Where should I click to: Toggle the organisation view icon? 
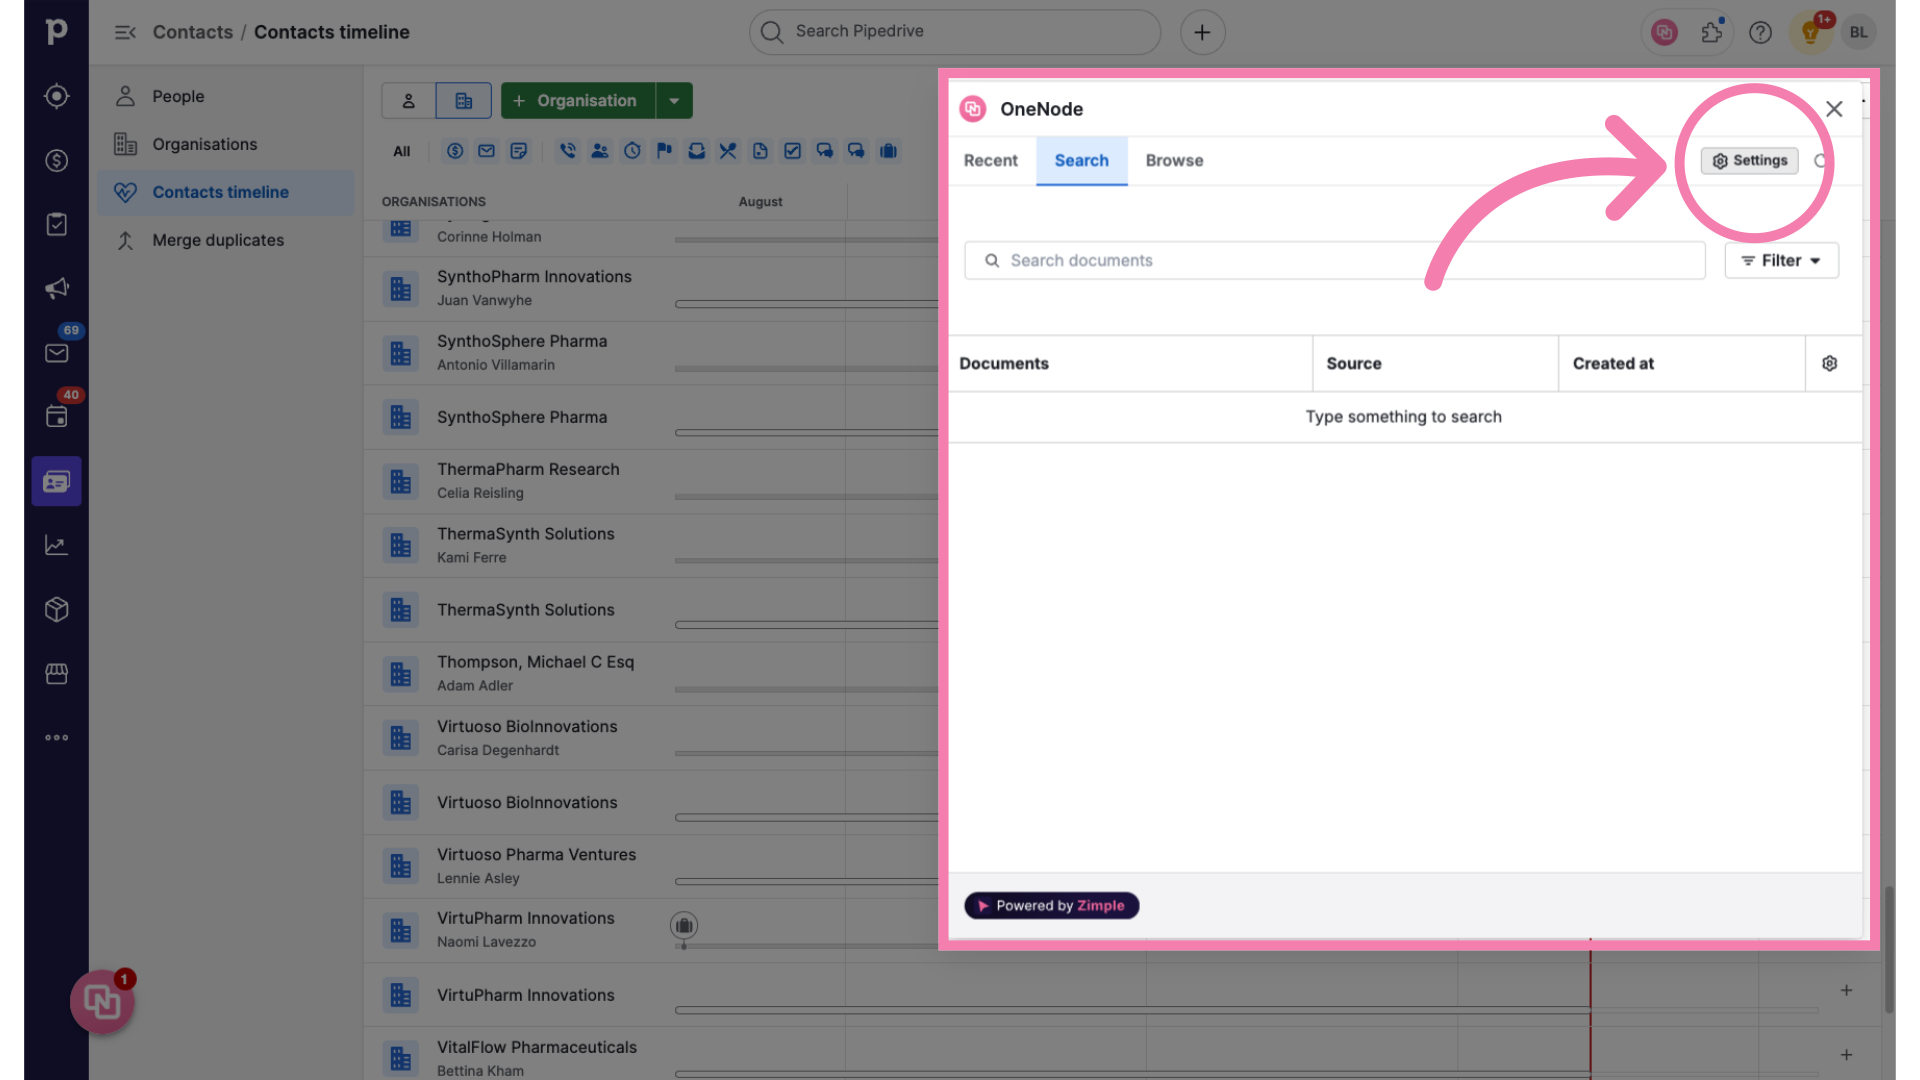463,100
